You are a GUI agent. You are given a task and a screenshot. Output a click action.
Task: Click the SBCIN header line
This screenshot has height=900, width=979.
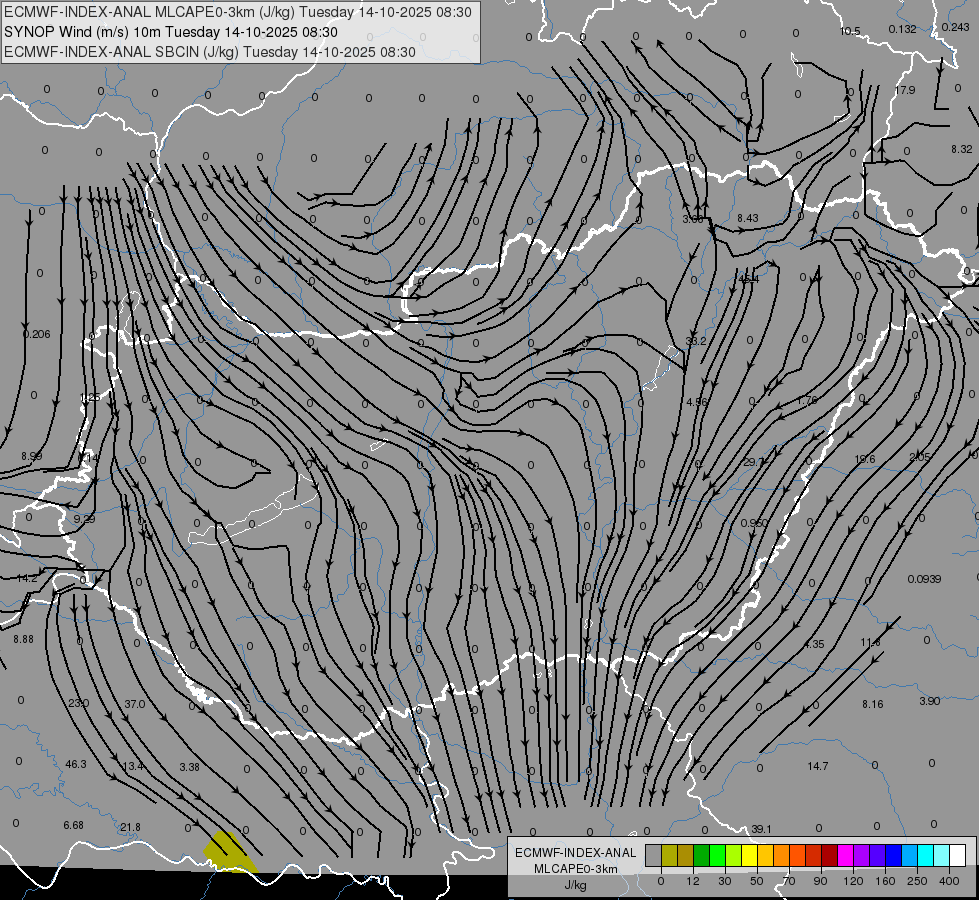coord(209,52)
